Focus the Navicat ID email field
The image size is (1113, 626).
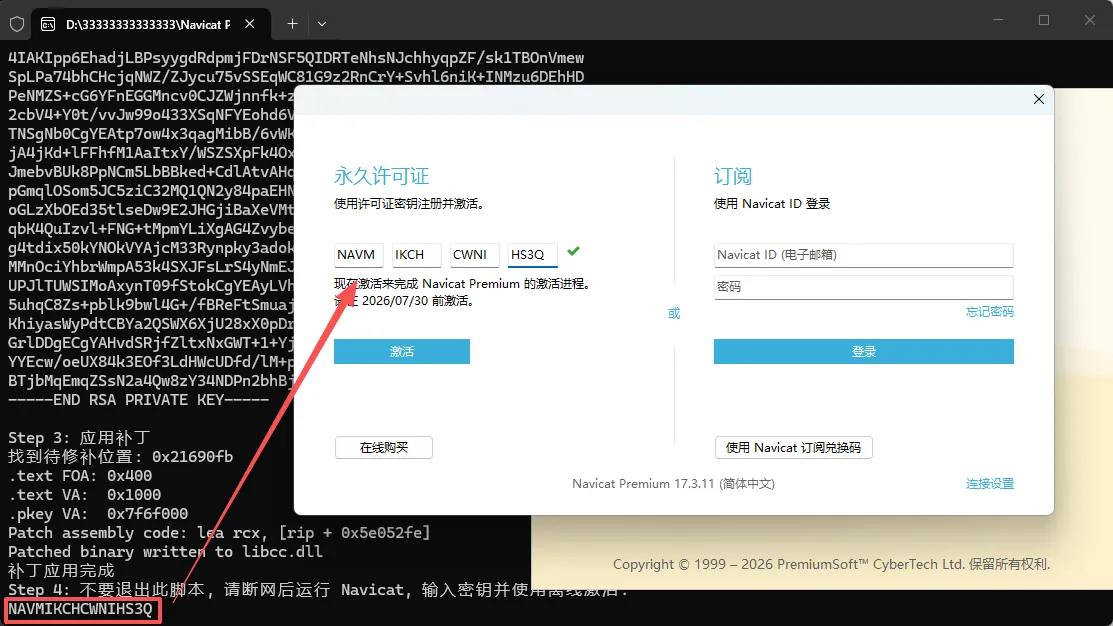click(x=863, y=255)
